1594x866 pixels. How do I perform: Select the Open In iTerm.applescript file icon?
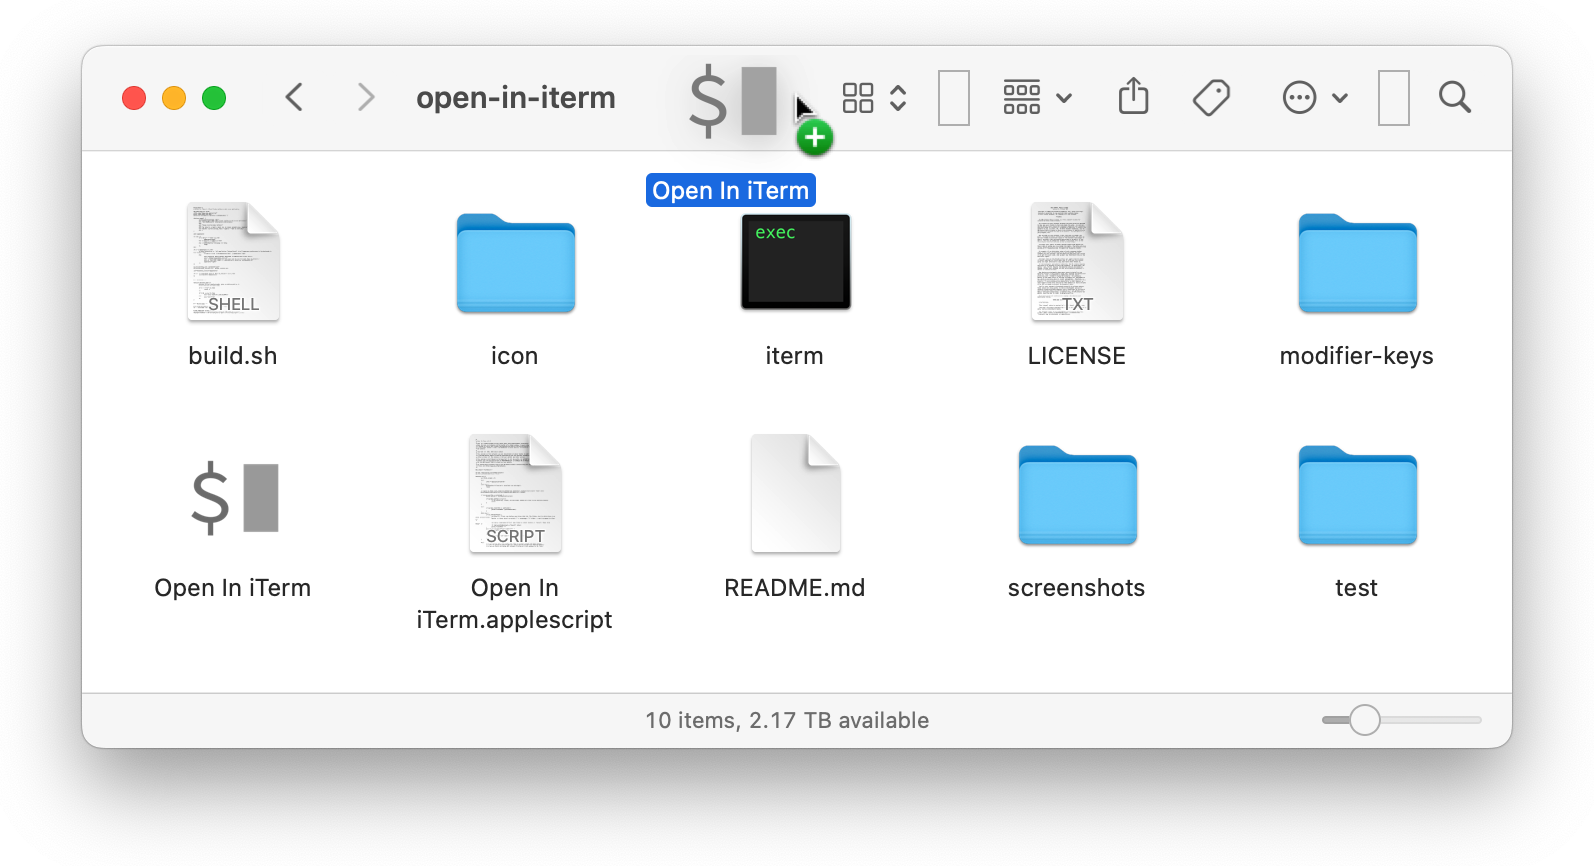515,494
